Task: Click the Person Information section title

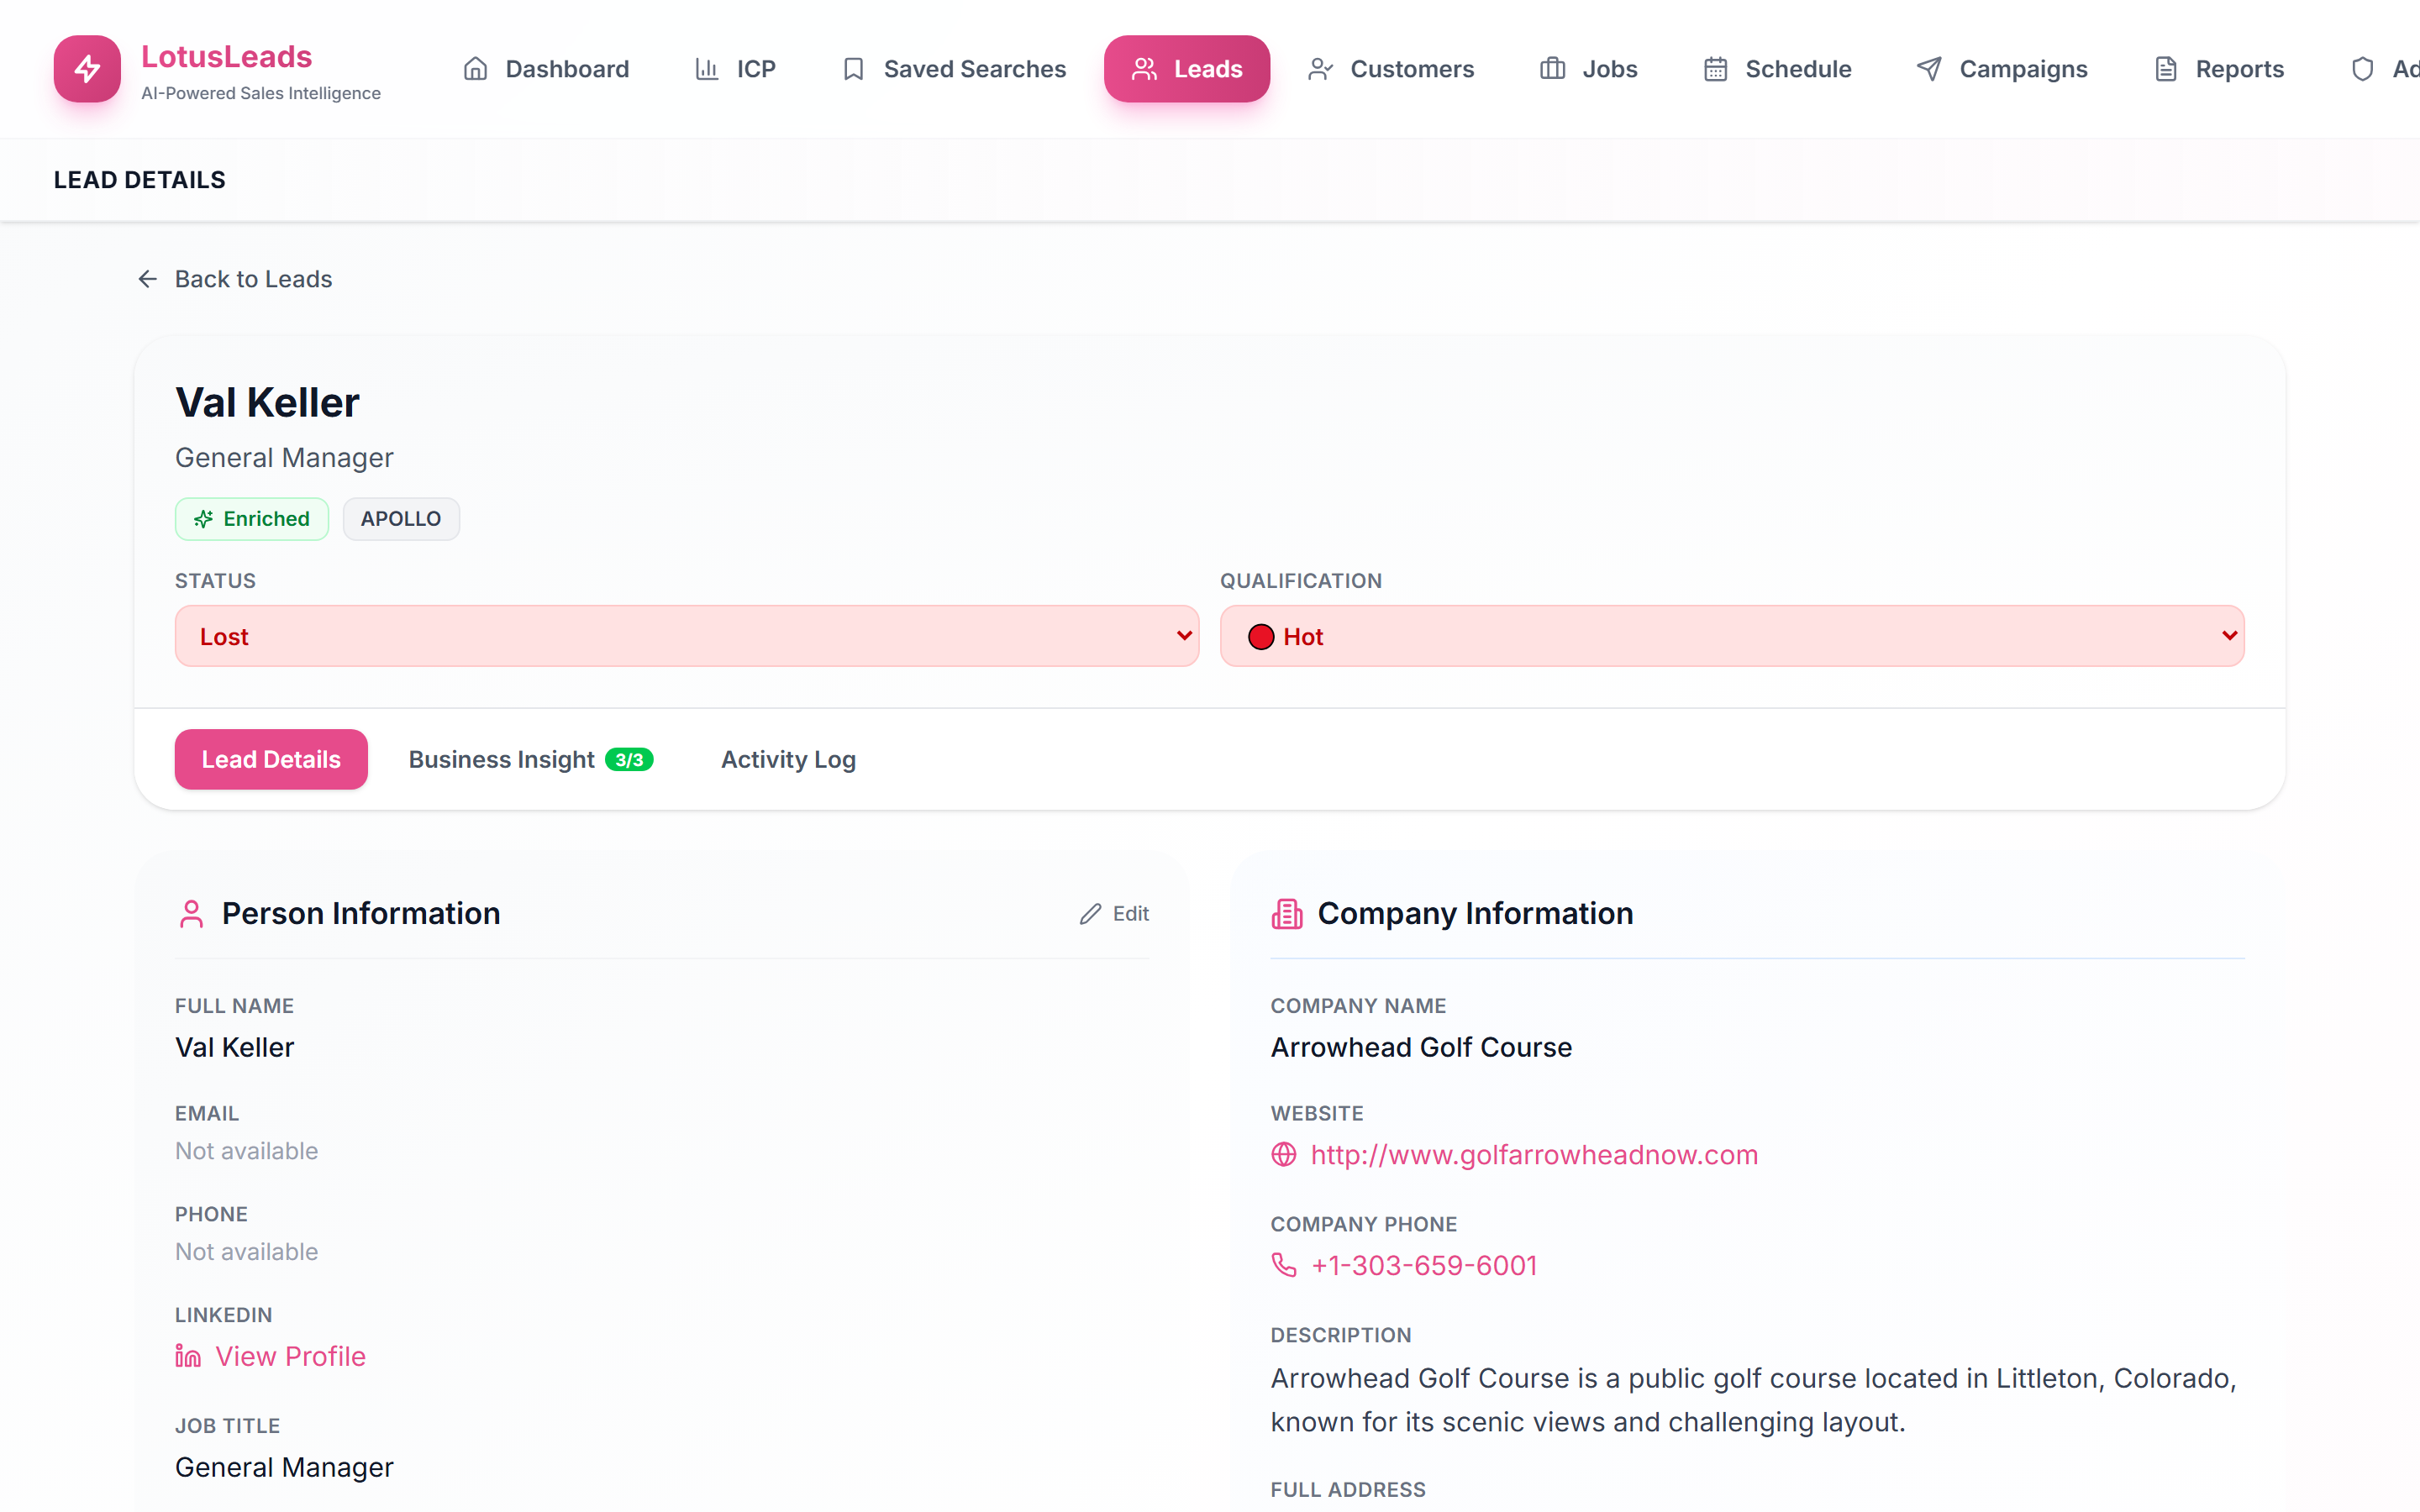Action: (361, 914)
